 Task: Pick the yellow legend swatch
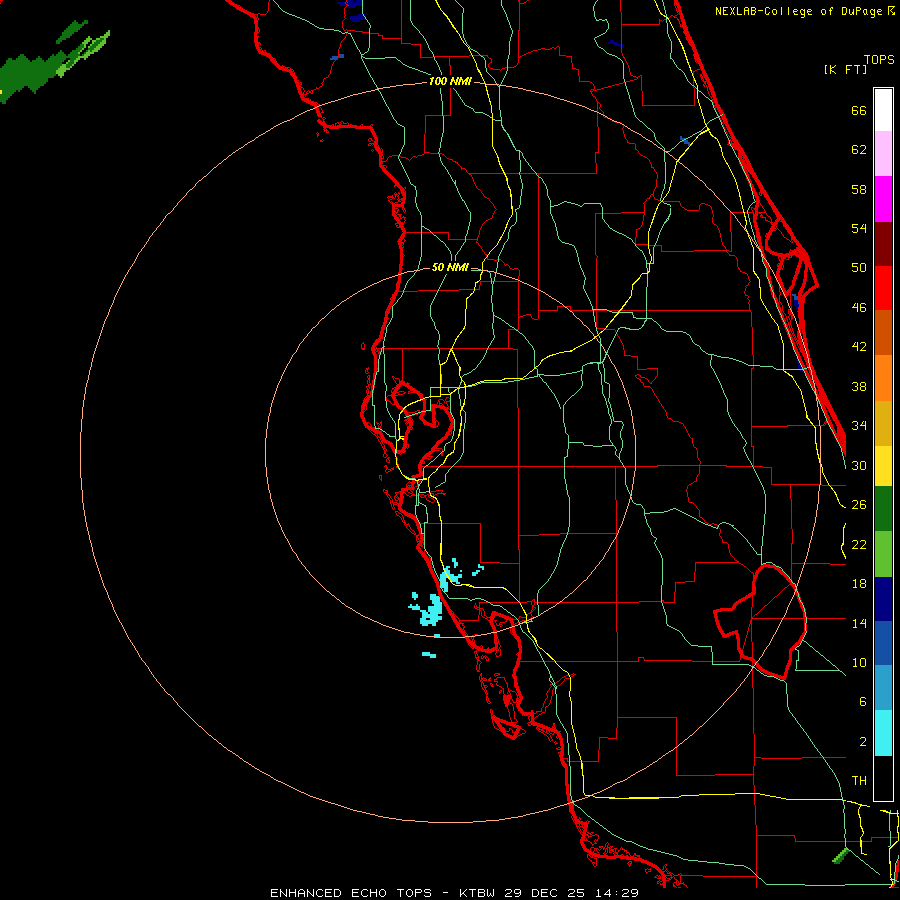click(883, 466)
